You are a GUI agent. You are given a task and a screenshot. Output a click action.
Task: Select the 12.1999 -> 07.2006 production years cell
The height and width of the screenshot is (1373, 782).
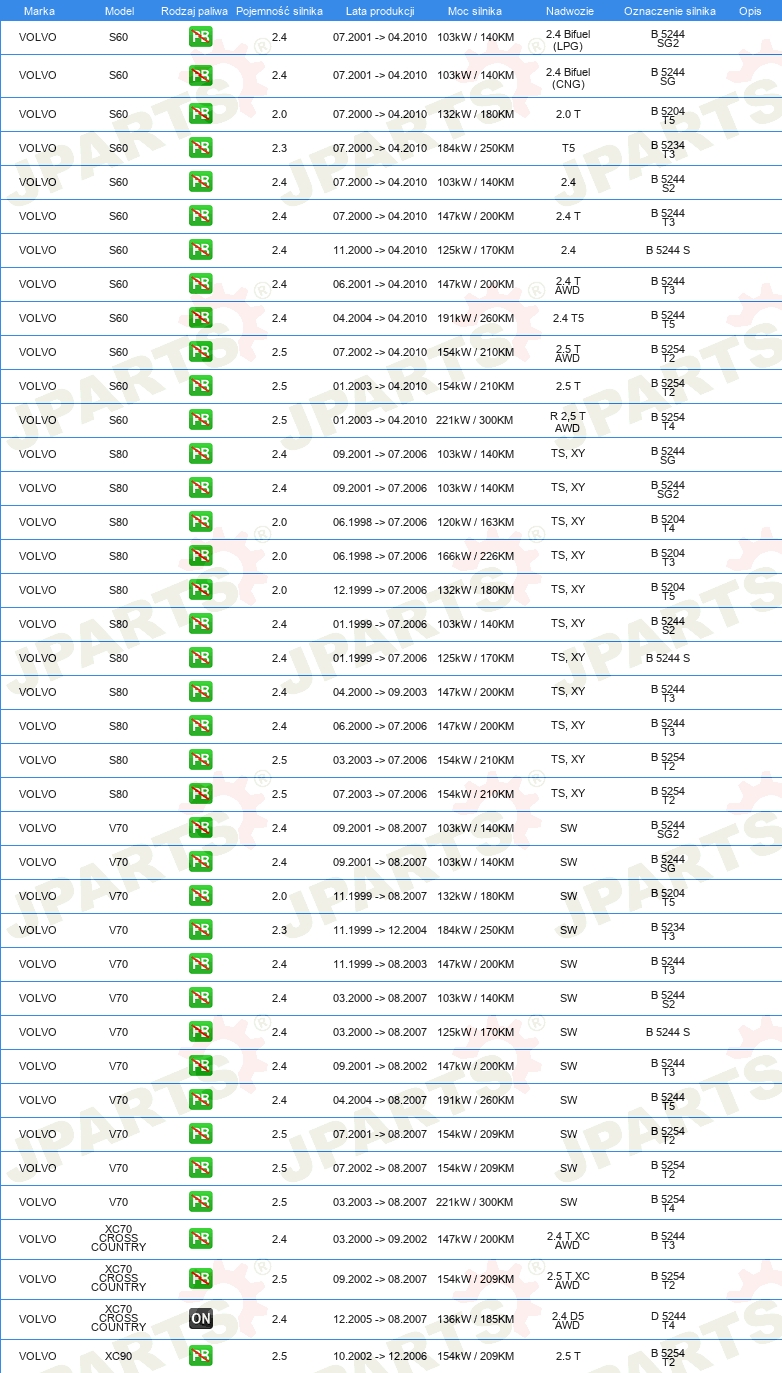click(x=380, y=590)
